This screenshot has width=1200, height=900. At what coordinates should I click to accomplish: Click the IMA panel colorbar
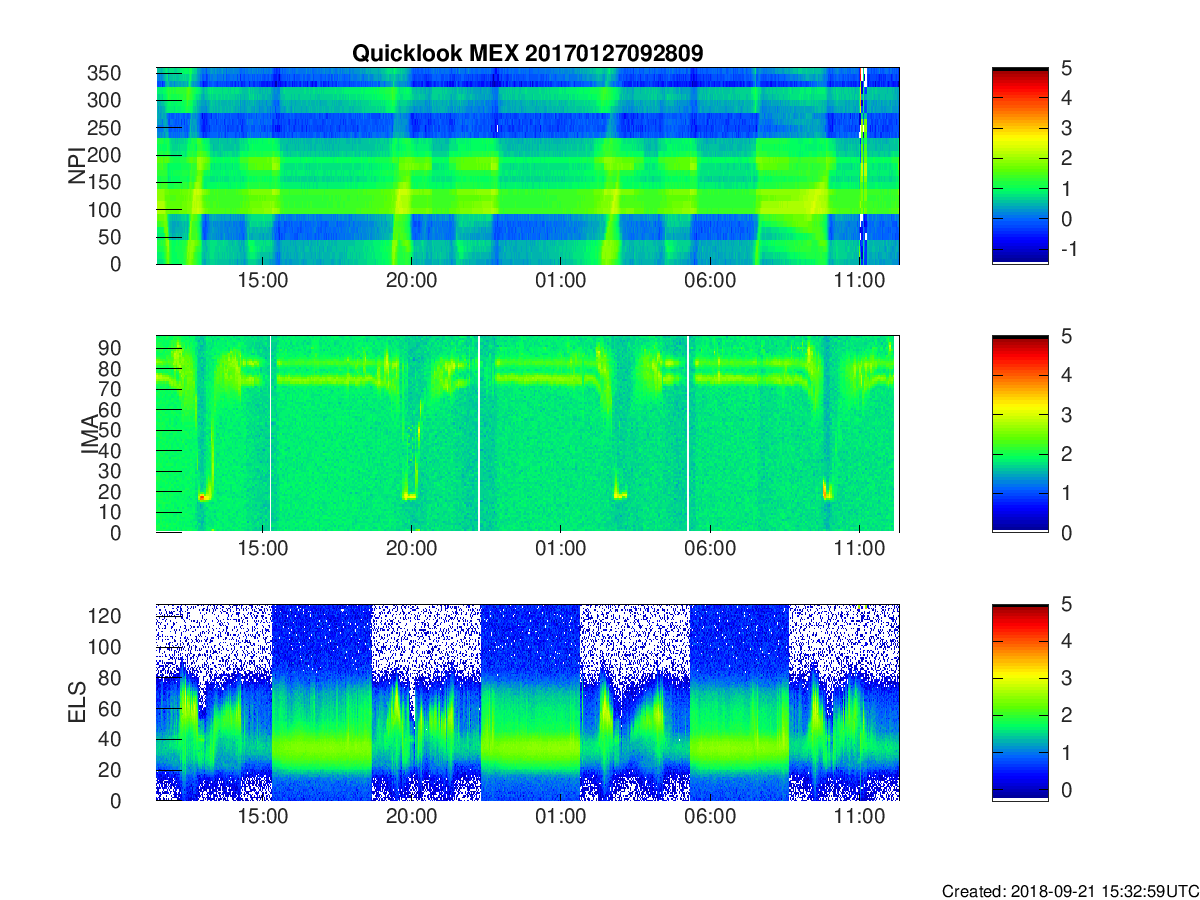pos(1020,434)
